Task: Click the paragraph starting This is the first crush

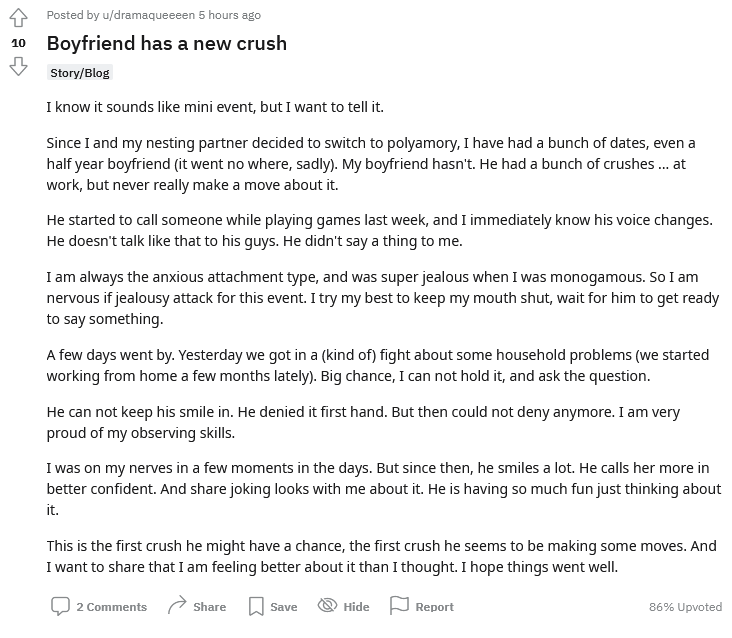Action: point(381,556)
